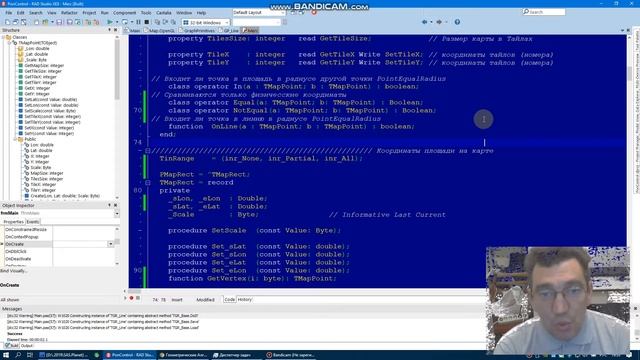Pin the Object Inspector panel

click(109, 205)
